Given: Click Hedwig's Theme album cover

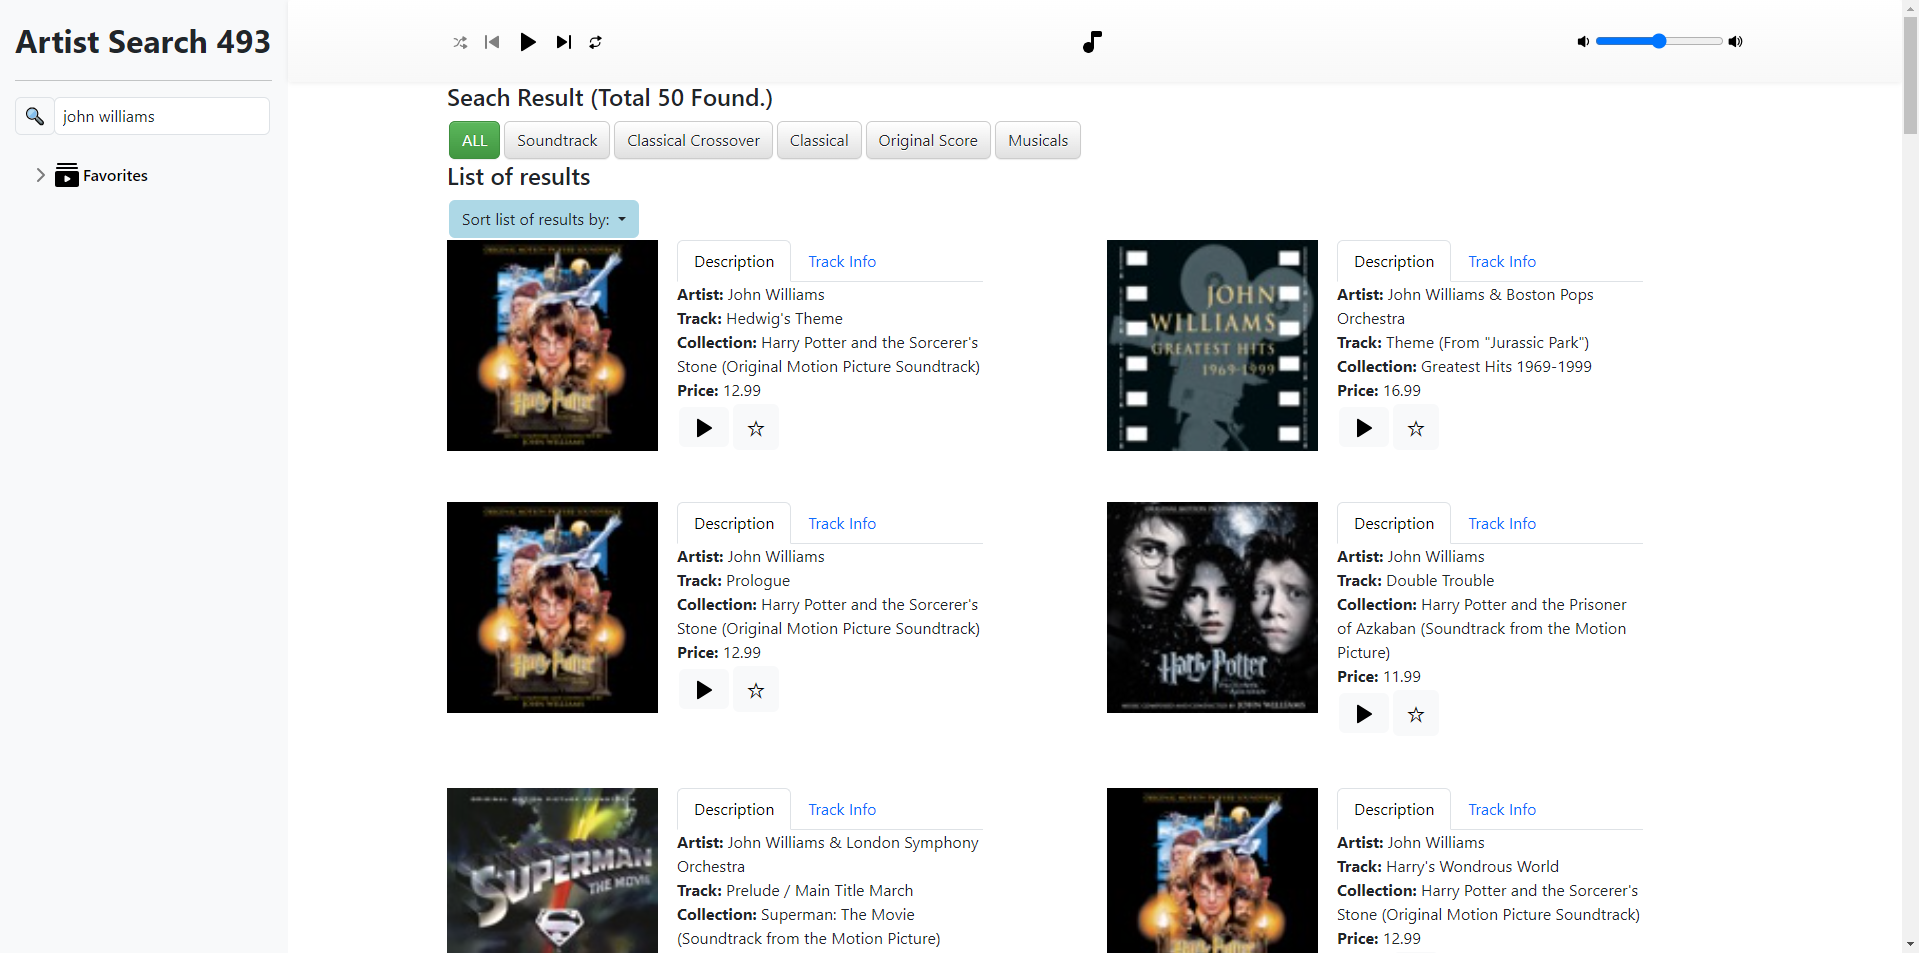Looking at the screenshot, I should [x=552, y=345].
